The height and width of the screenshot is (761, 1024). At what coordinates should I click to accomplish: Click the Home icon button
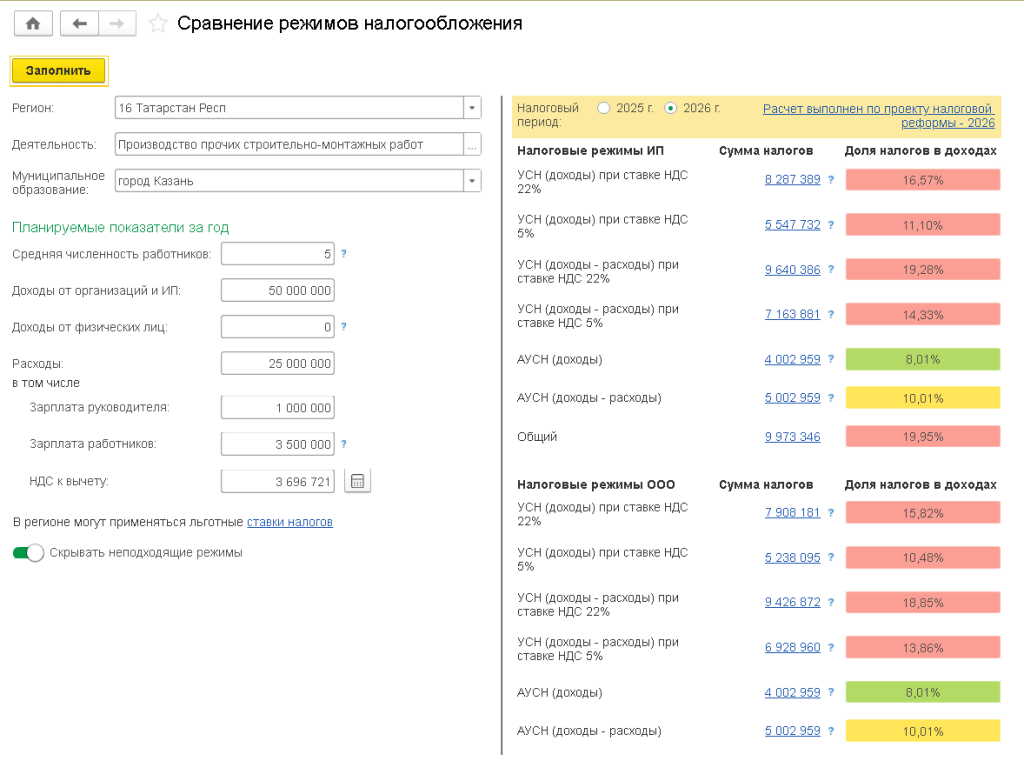[33, 23]
